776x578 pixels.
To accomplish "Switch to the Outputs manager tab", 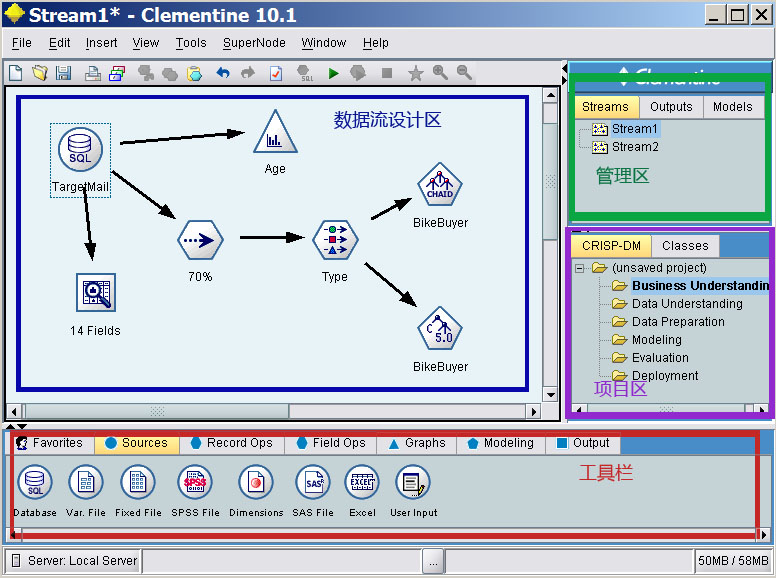I will (671, 107).
